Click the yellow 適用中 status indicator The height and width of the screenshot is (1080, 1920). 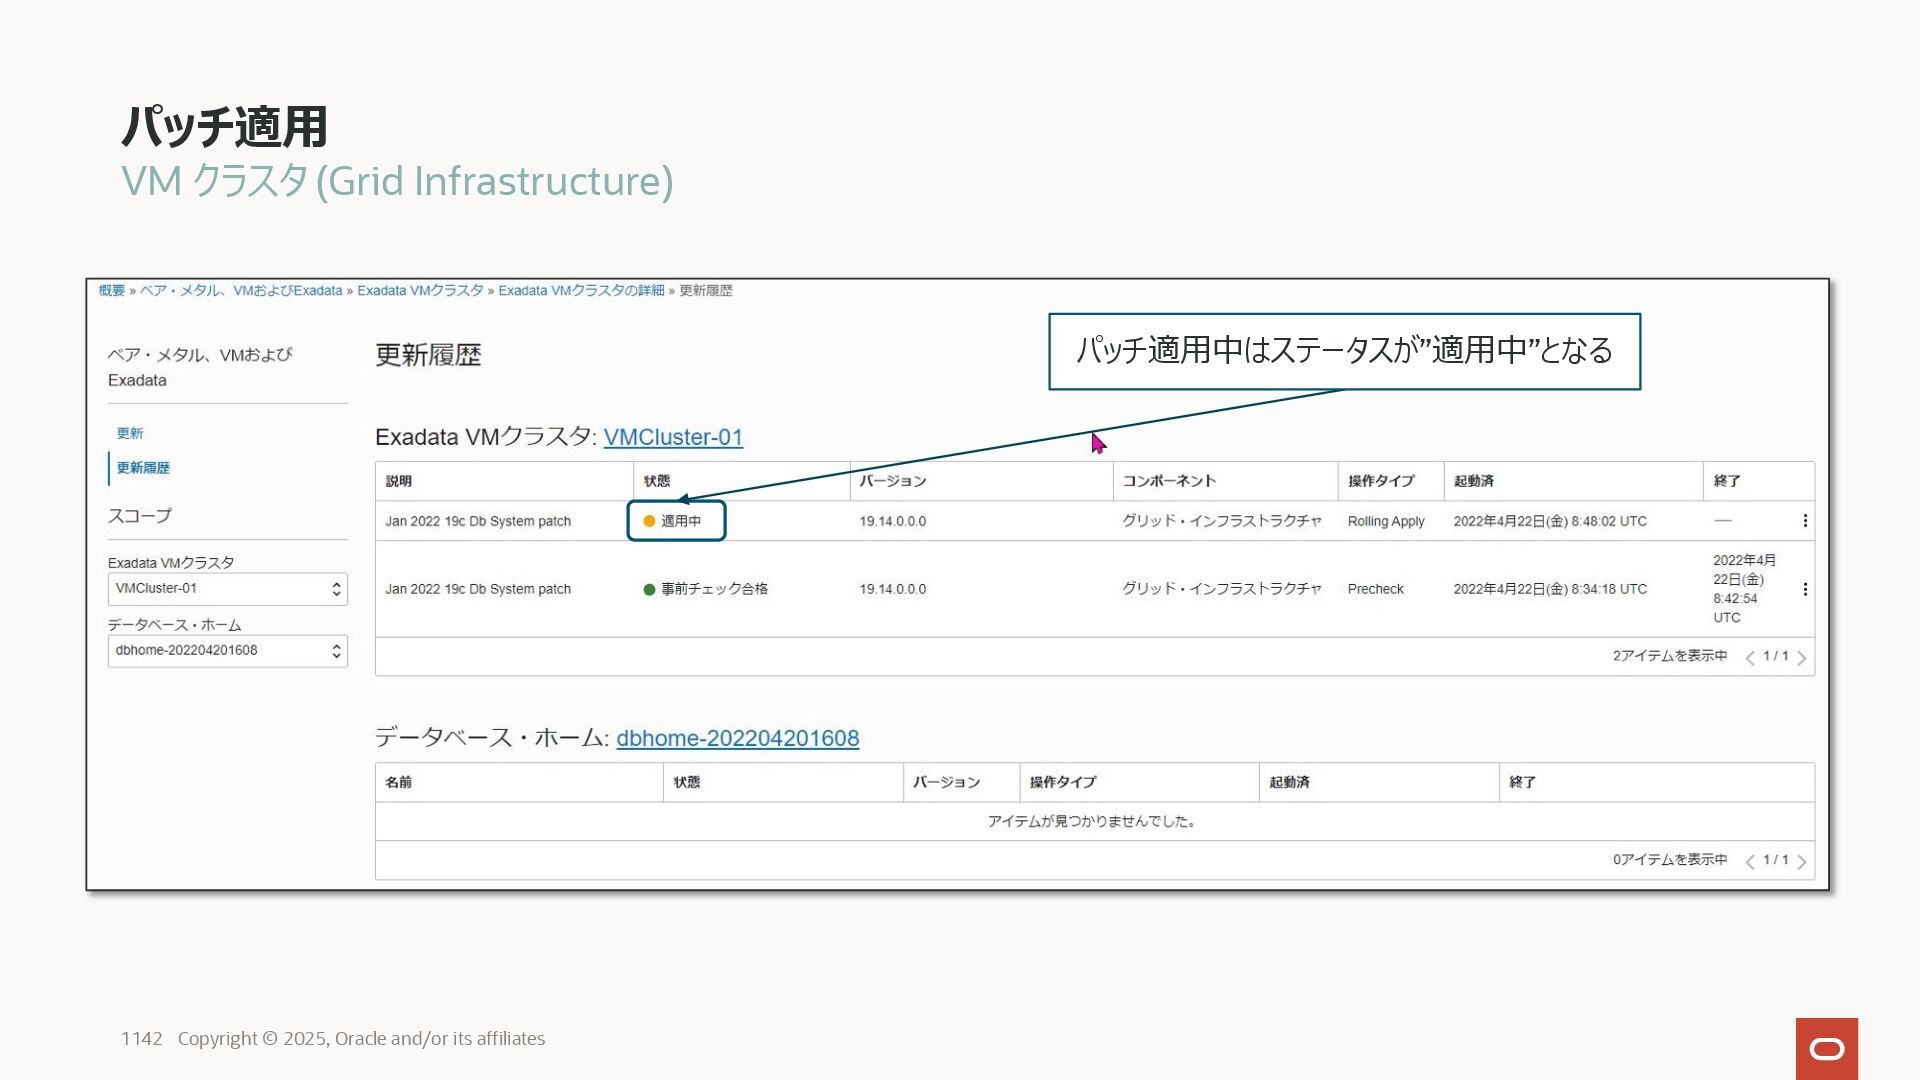[x=650, y=521]
